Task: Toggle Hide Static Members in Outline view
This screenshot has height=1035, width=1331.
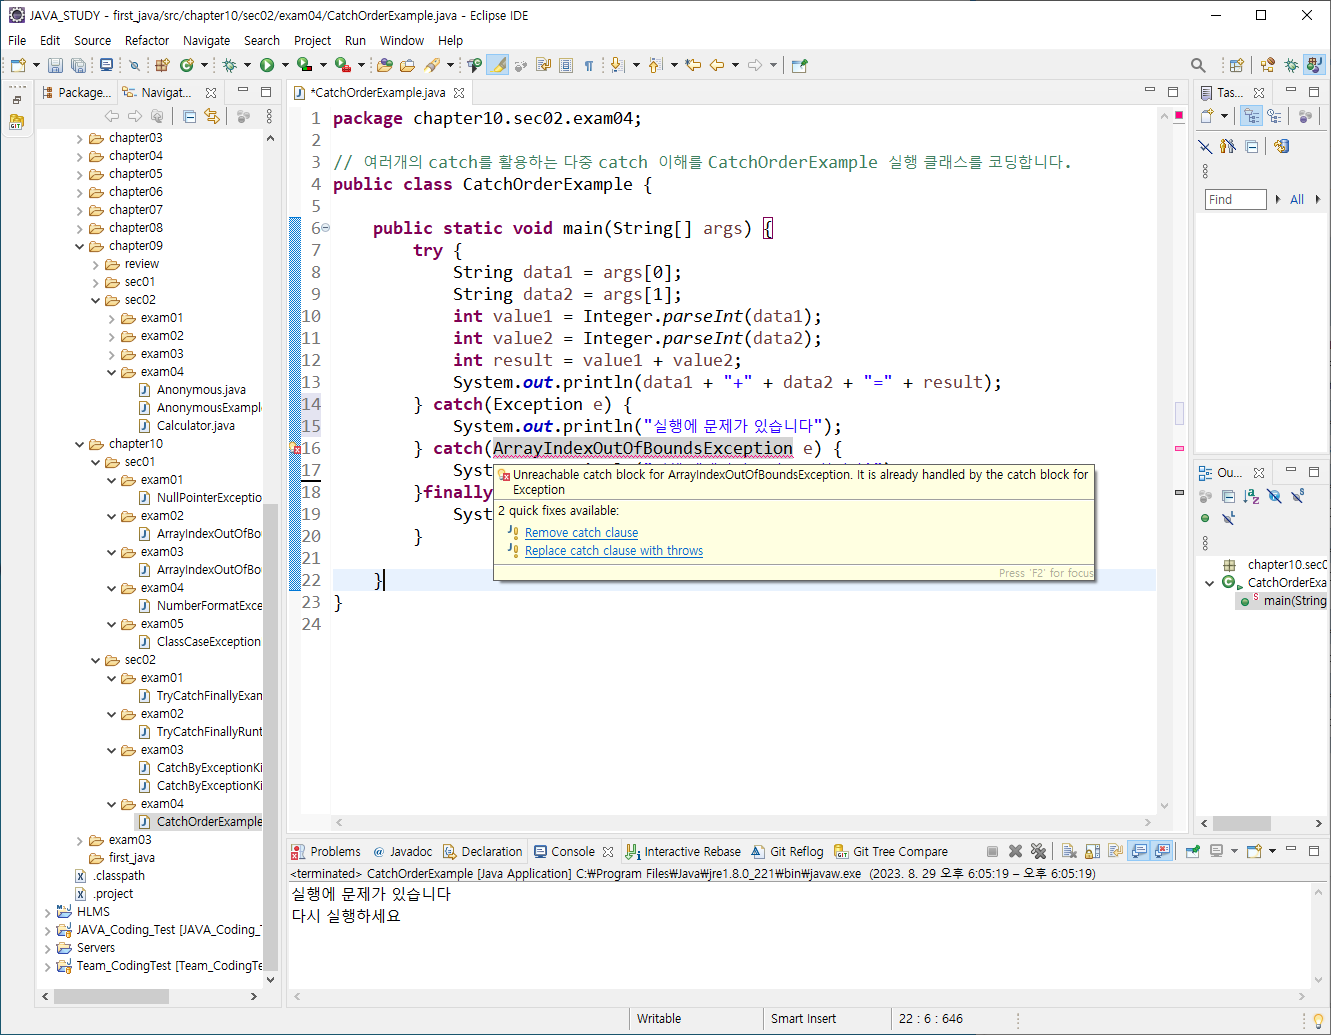Action: click(1297, 495)
